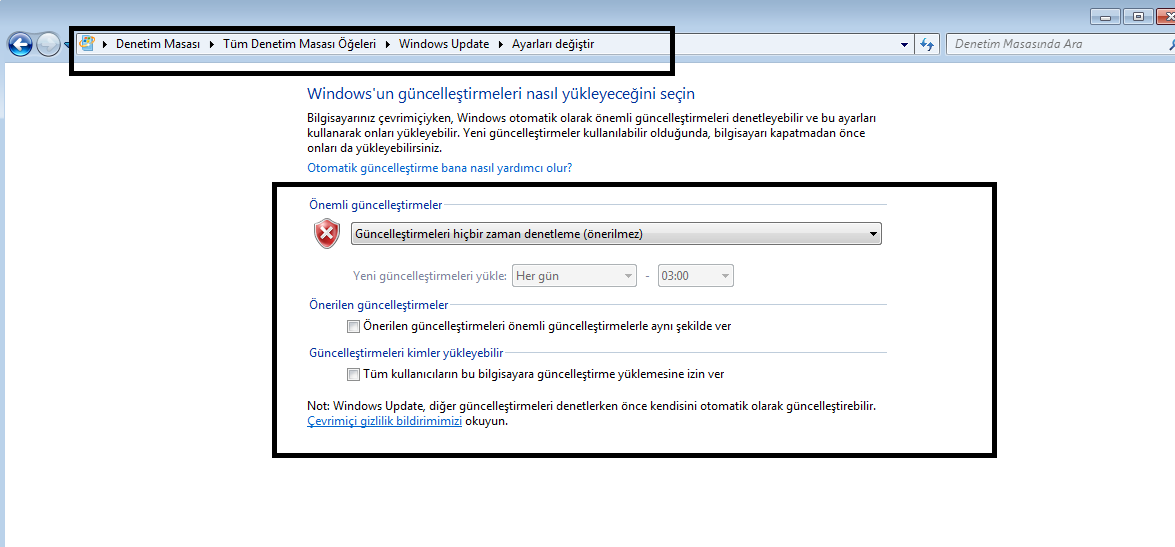Click 'Yeni güncelleştirmeleri yükle:' label
This screenshot has height=547, width=1175.
[x=429, y=276]
